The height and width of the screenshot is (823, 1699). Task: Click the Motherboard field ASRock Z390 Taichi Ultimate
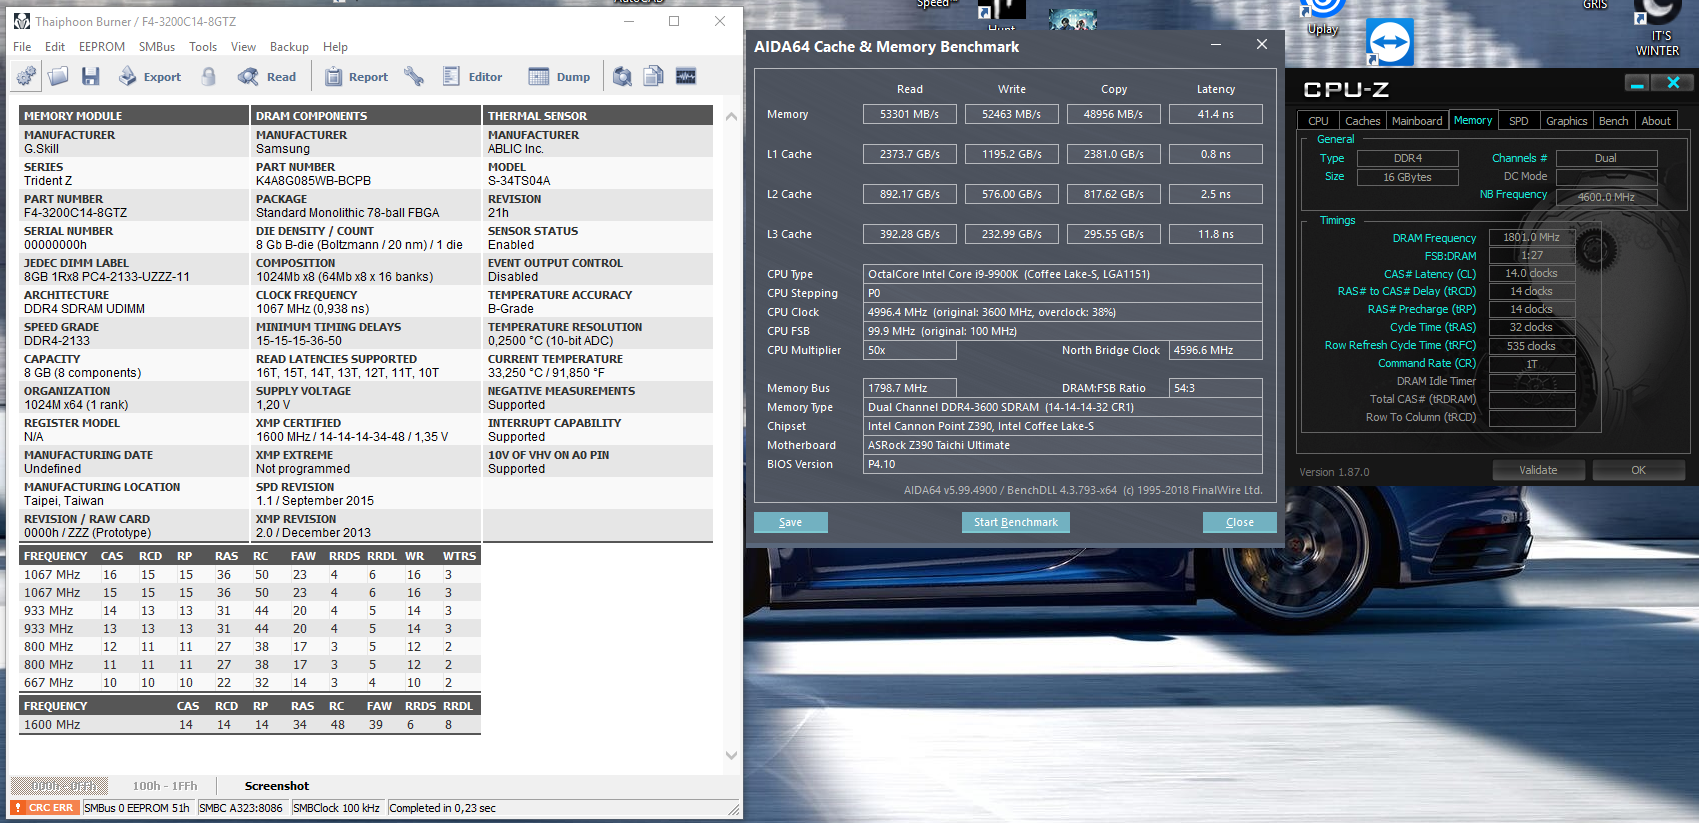(x=1063, y=445)
